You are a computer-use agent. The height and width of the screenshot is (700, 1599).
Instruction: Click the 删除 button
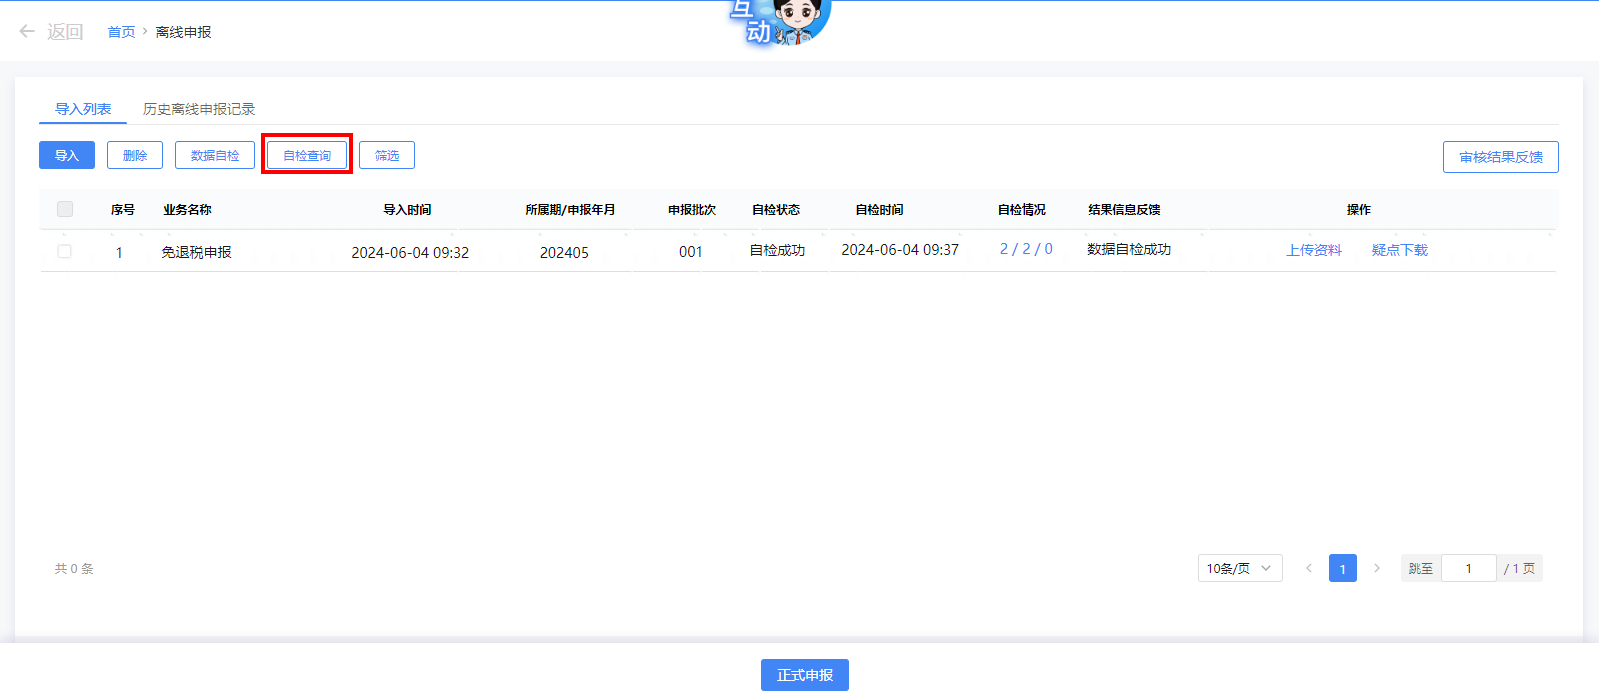pyautogui.click(x=135, y=155)
